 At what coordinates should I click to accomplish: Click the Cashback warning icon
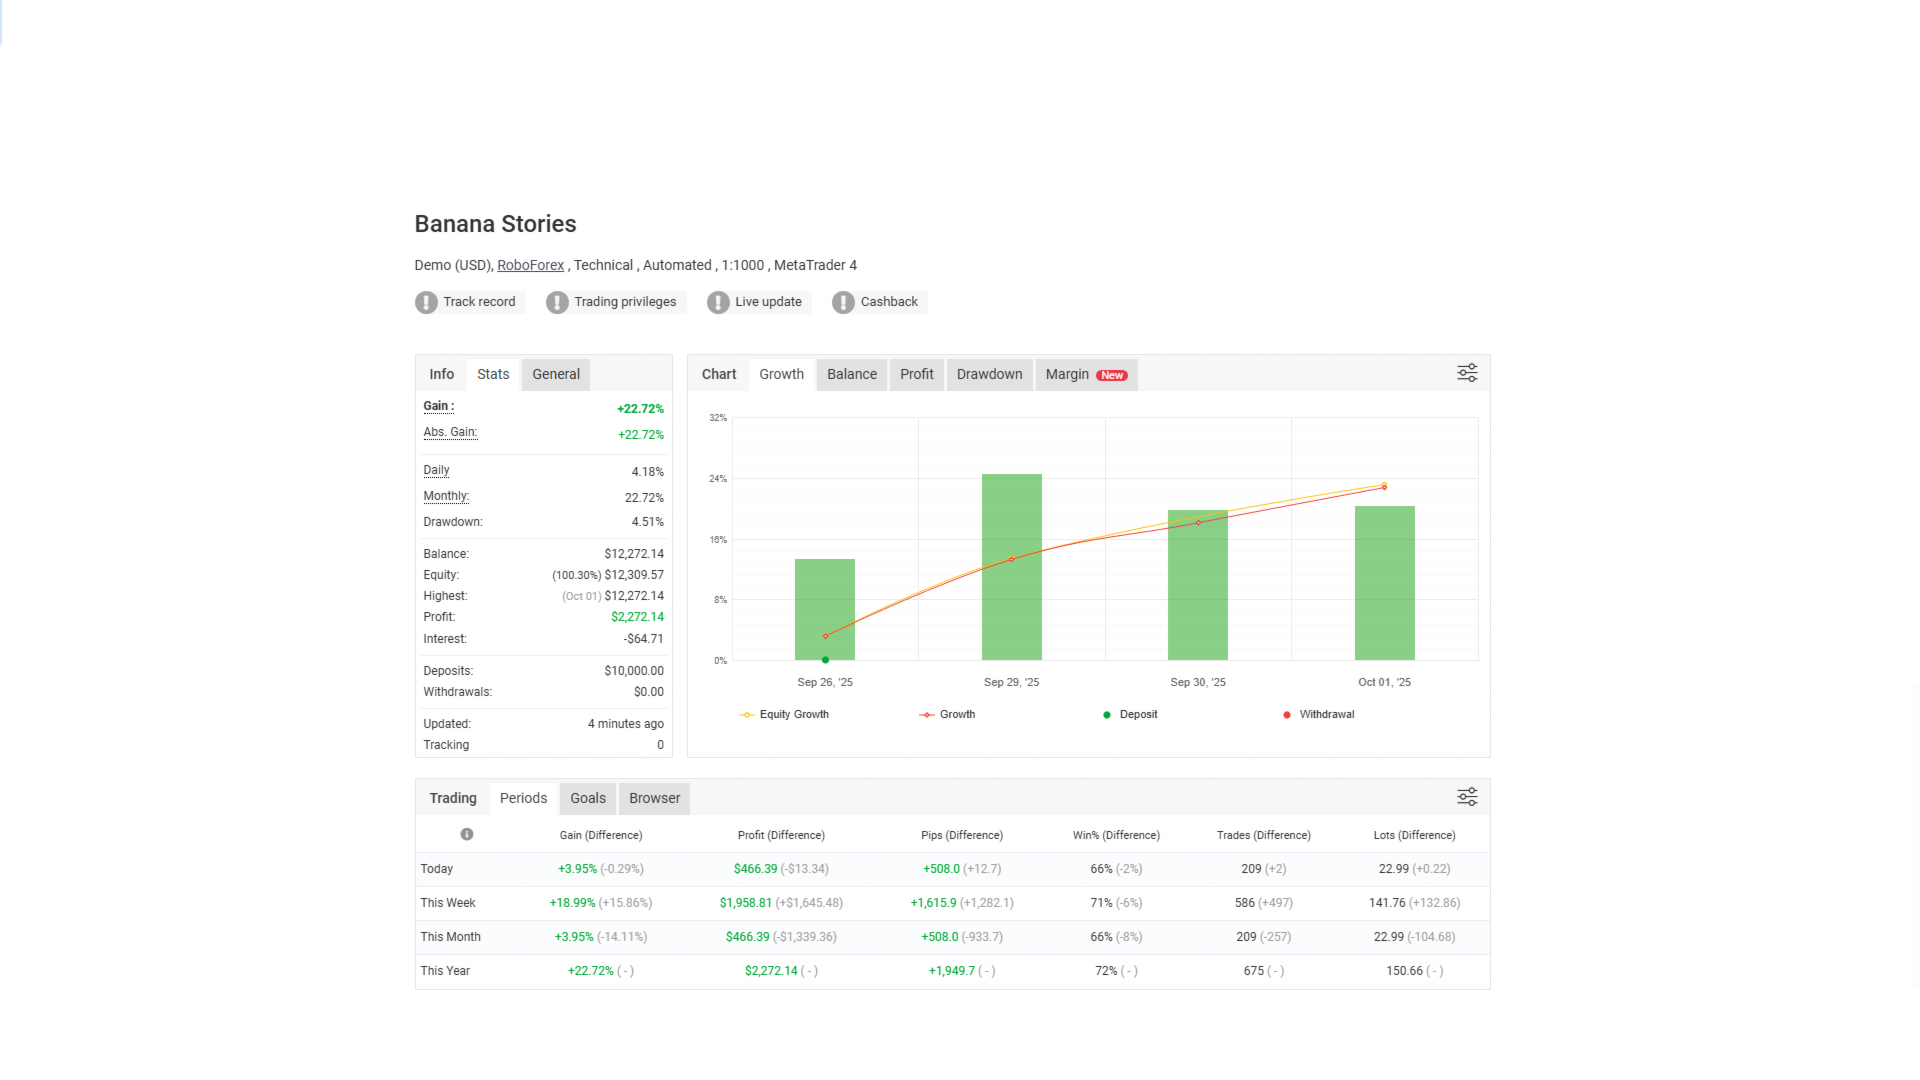click(843, 302)
